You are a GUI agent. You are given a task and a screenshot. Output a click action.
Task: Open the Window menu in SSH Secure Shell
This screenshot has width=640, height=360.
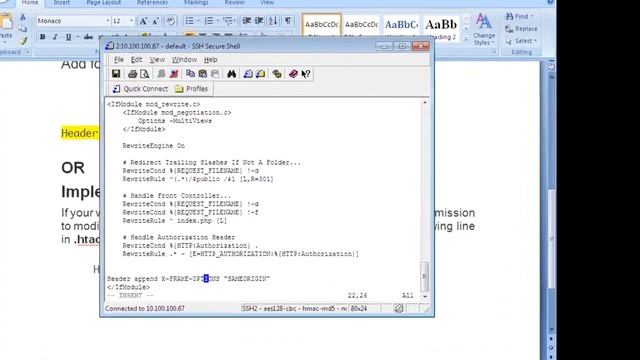(184, 60)
